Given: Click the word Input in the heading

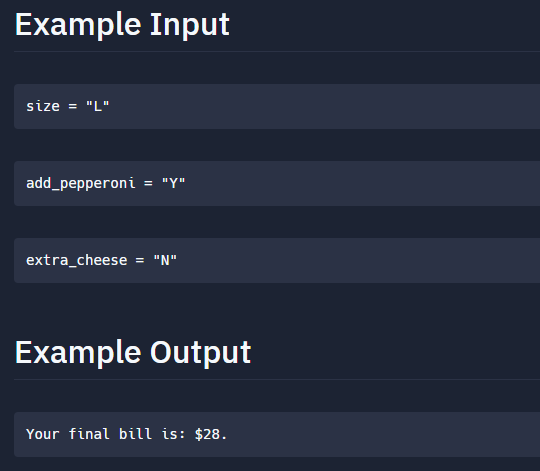Looking at the screenshot, I should click(x=190, y=24).
